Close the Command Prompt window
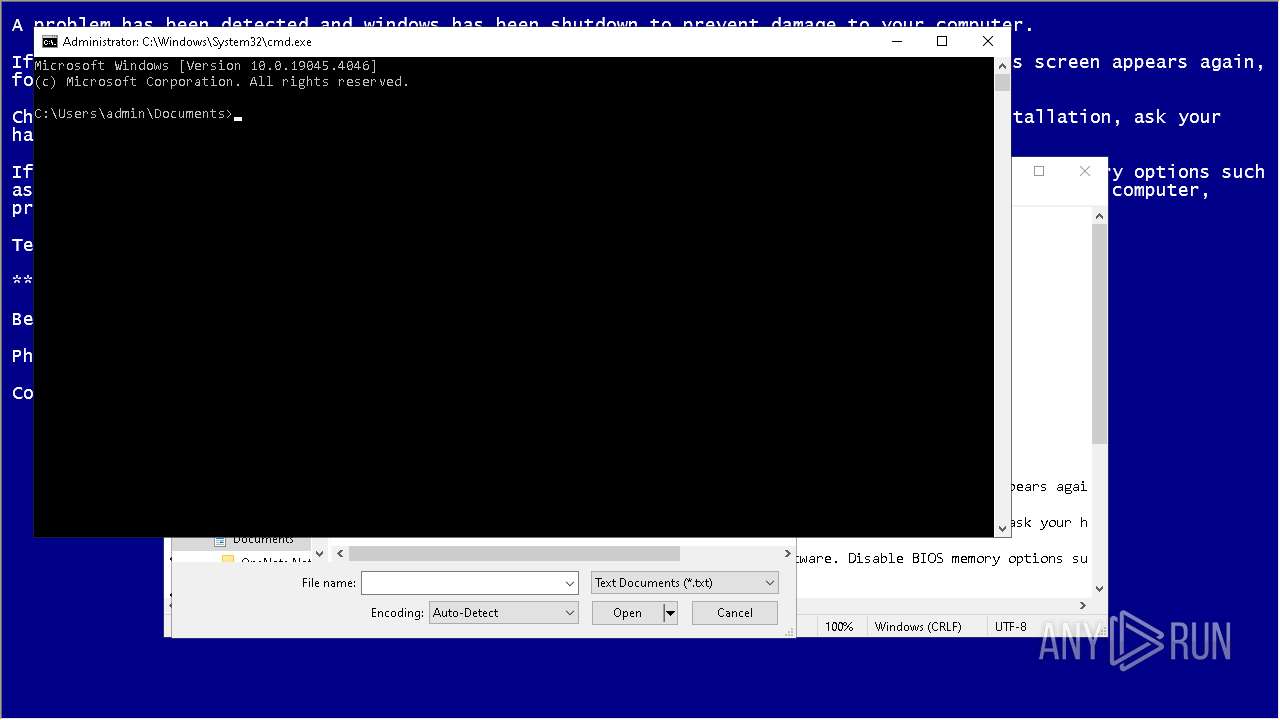This screenshot has width=1280, height=720. (x=988, y=42)
